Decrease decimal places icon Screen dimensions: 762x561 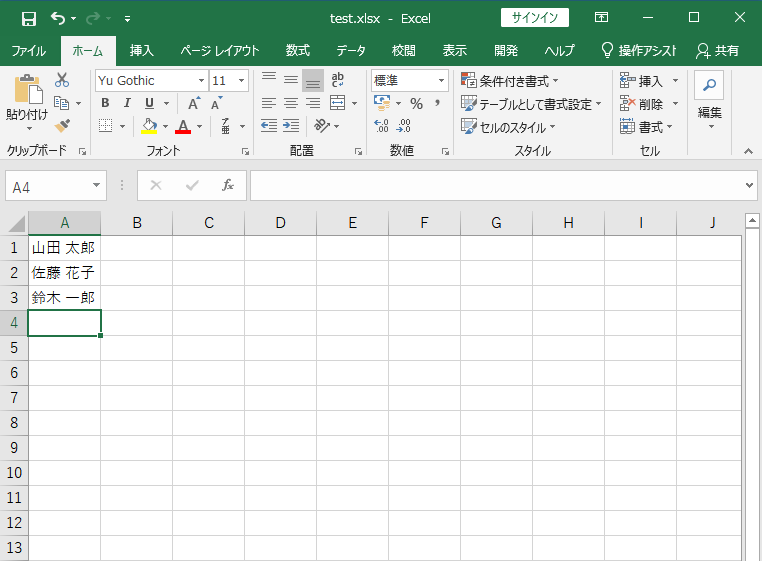[403, 126]
